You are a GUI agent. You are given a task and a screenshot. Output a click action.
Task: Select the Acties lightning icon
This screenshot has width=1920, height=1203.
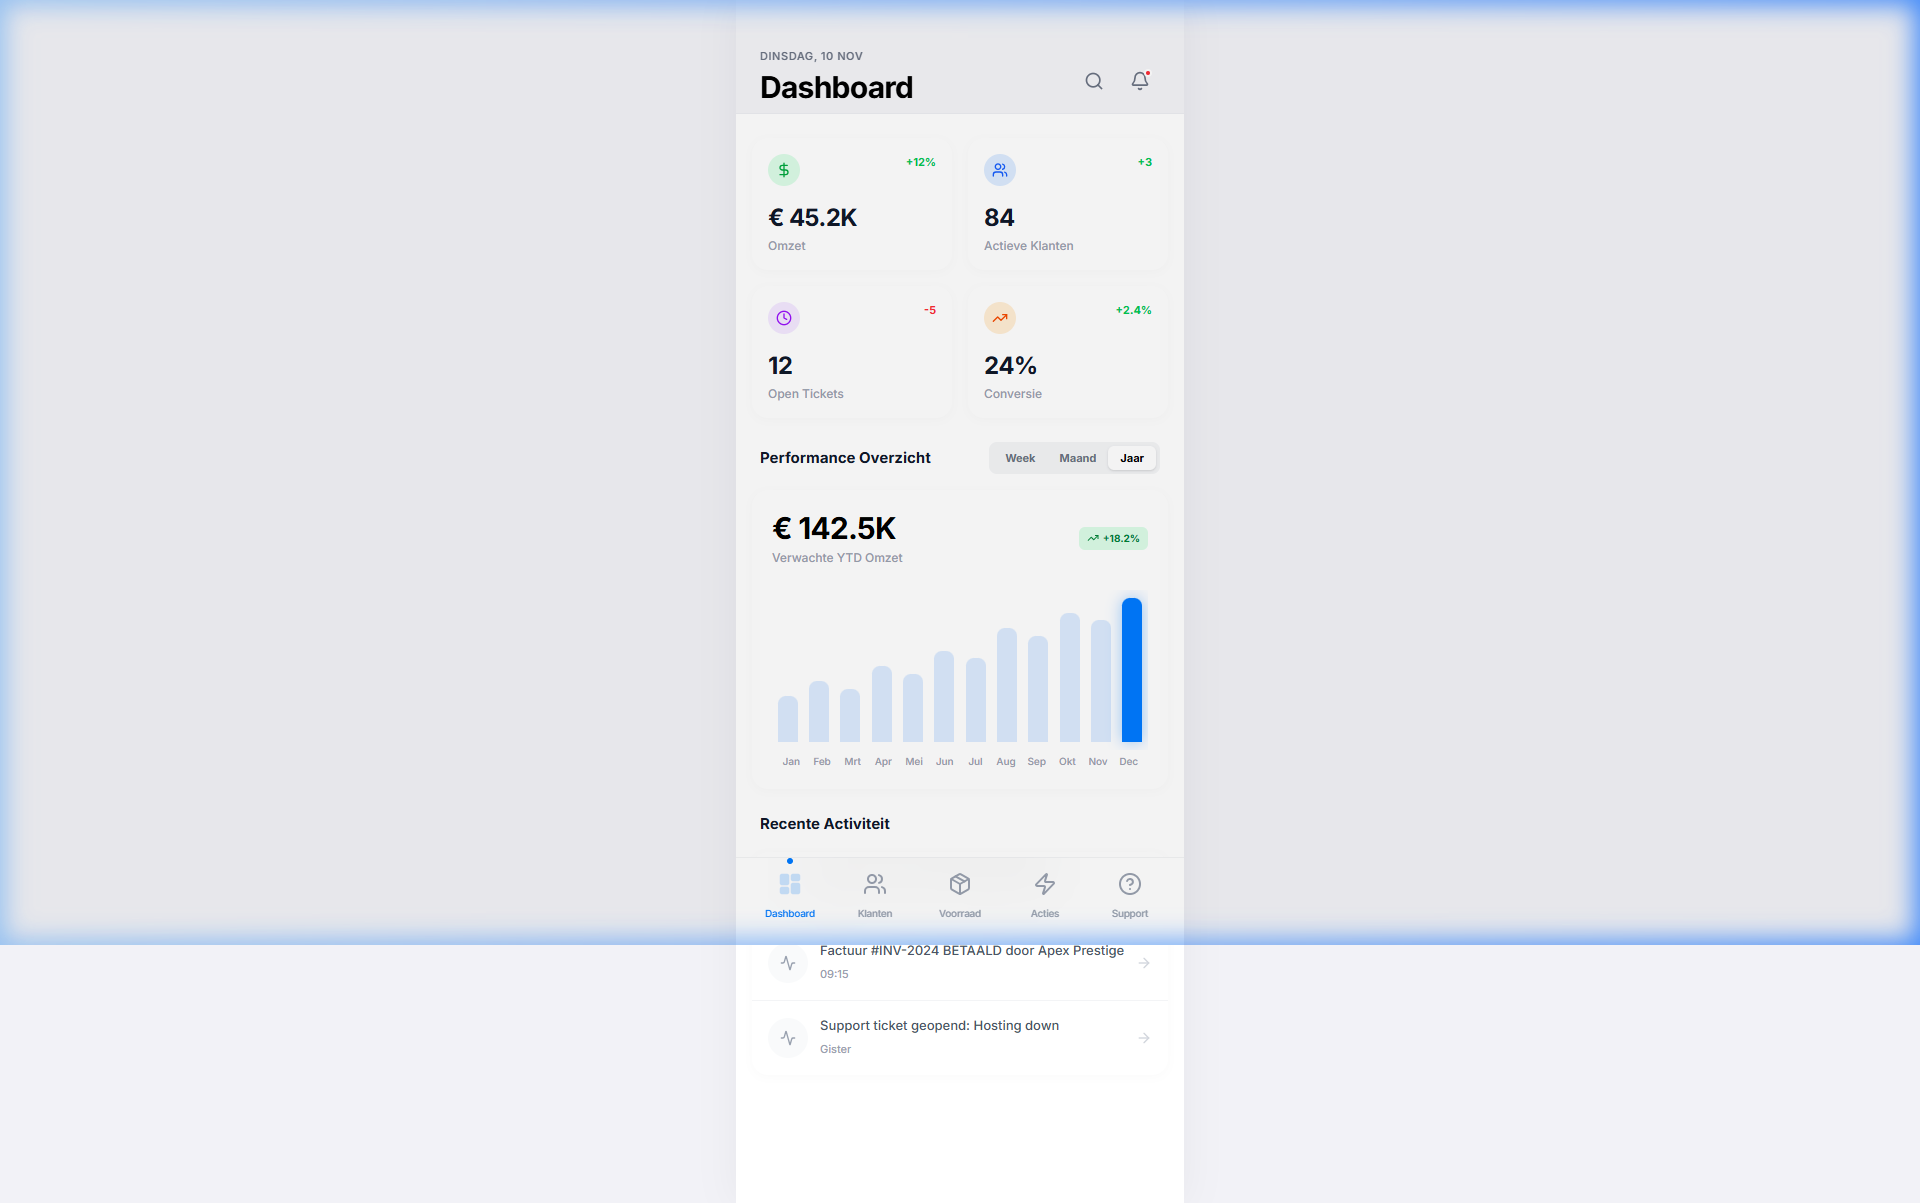click(1044, 884)
